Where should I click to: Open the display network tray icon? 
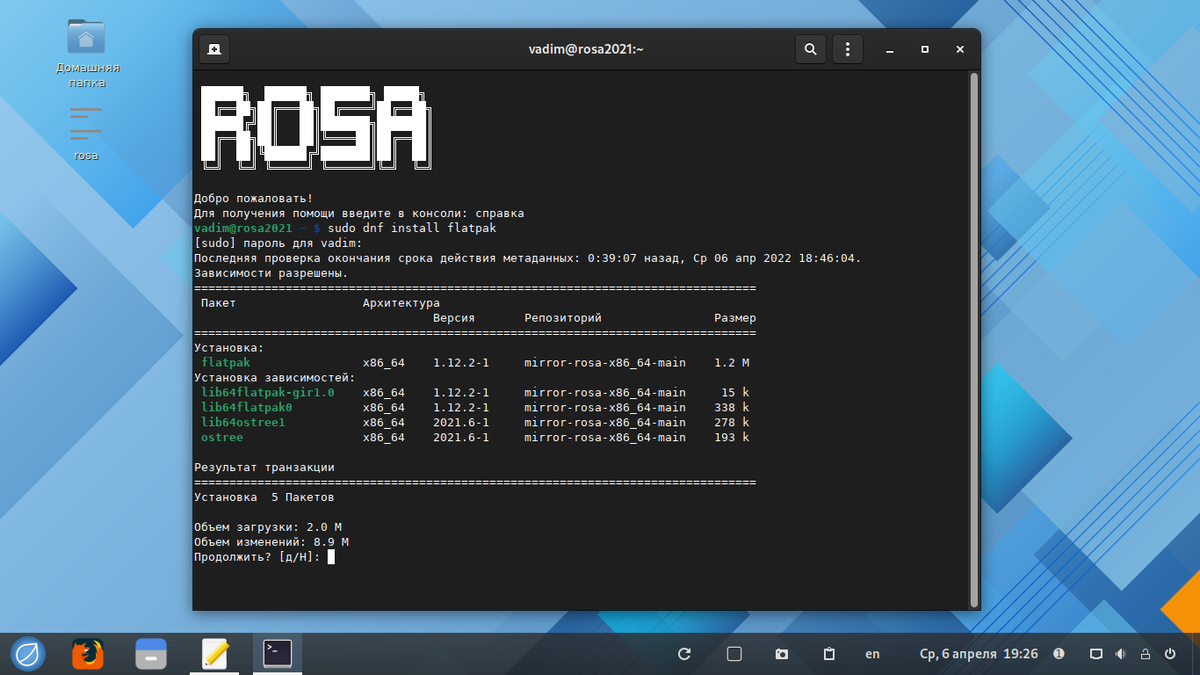(x=1095, y=654)
